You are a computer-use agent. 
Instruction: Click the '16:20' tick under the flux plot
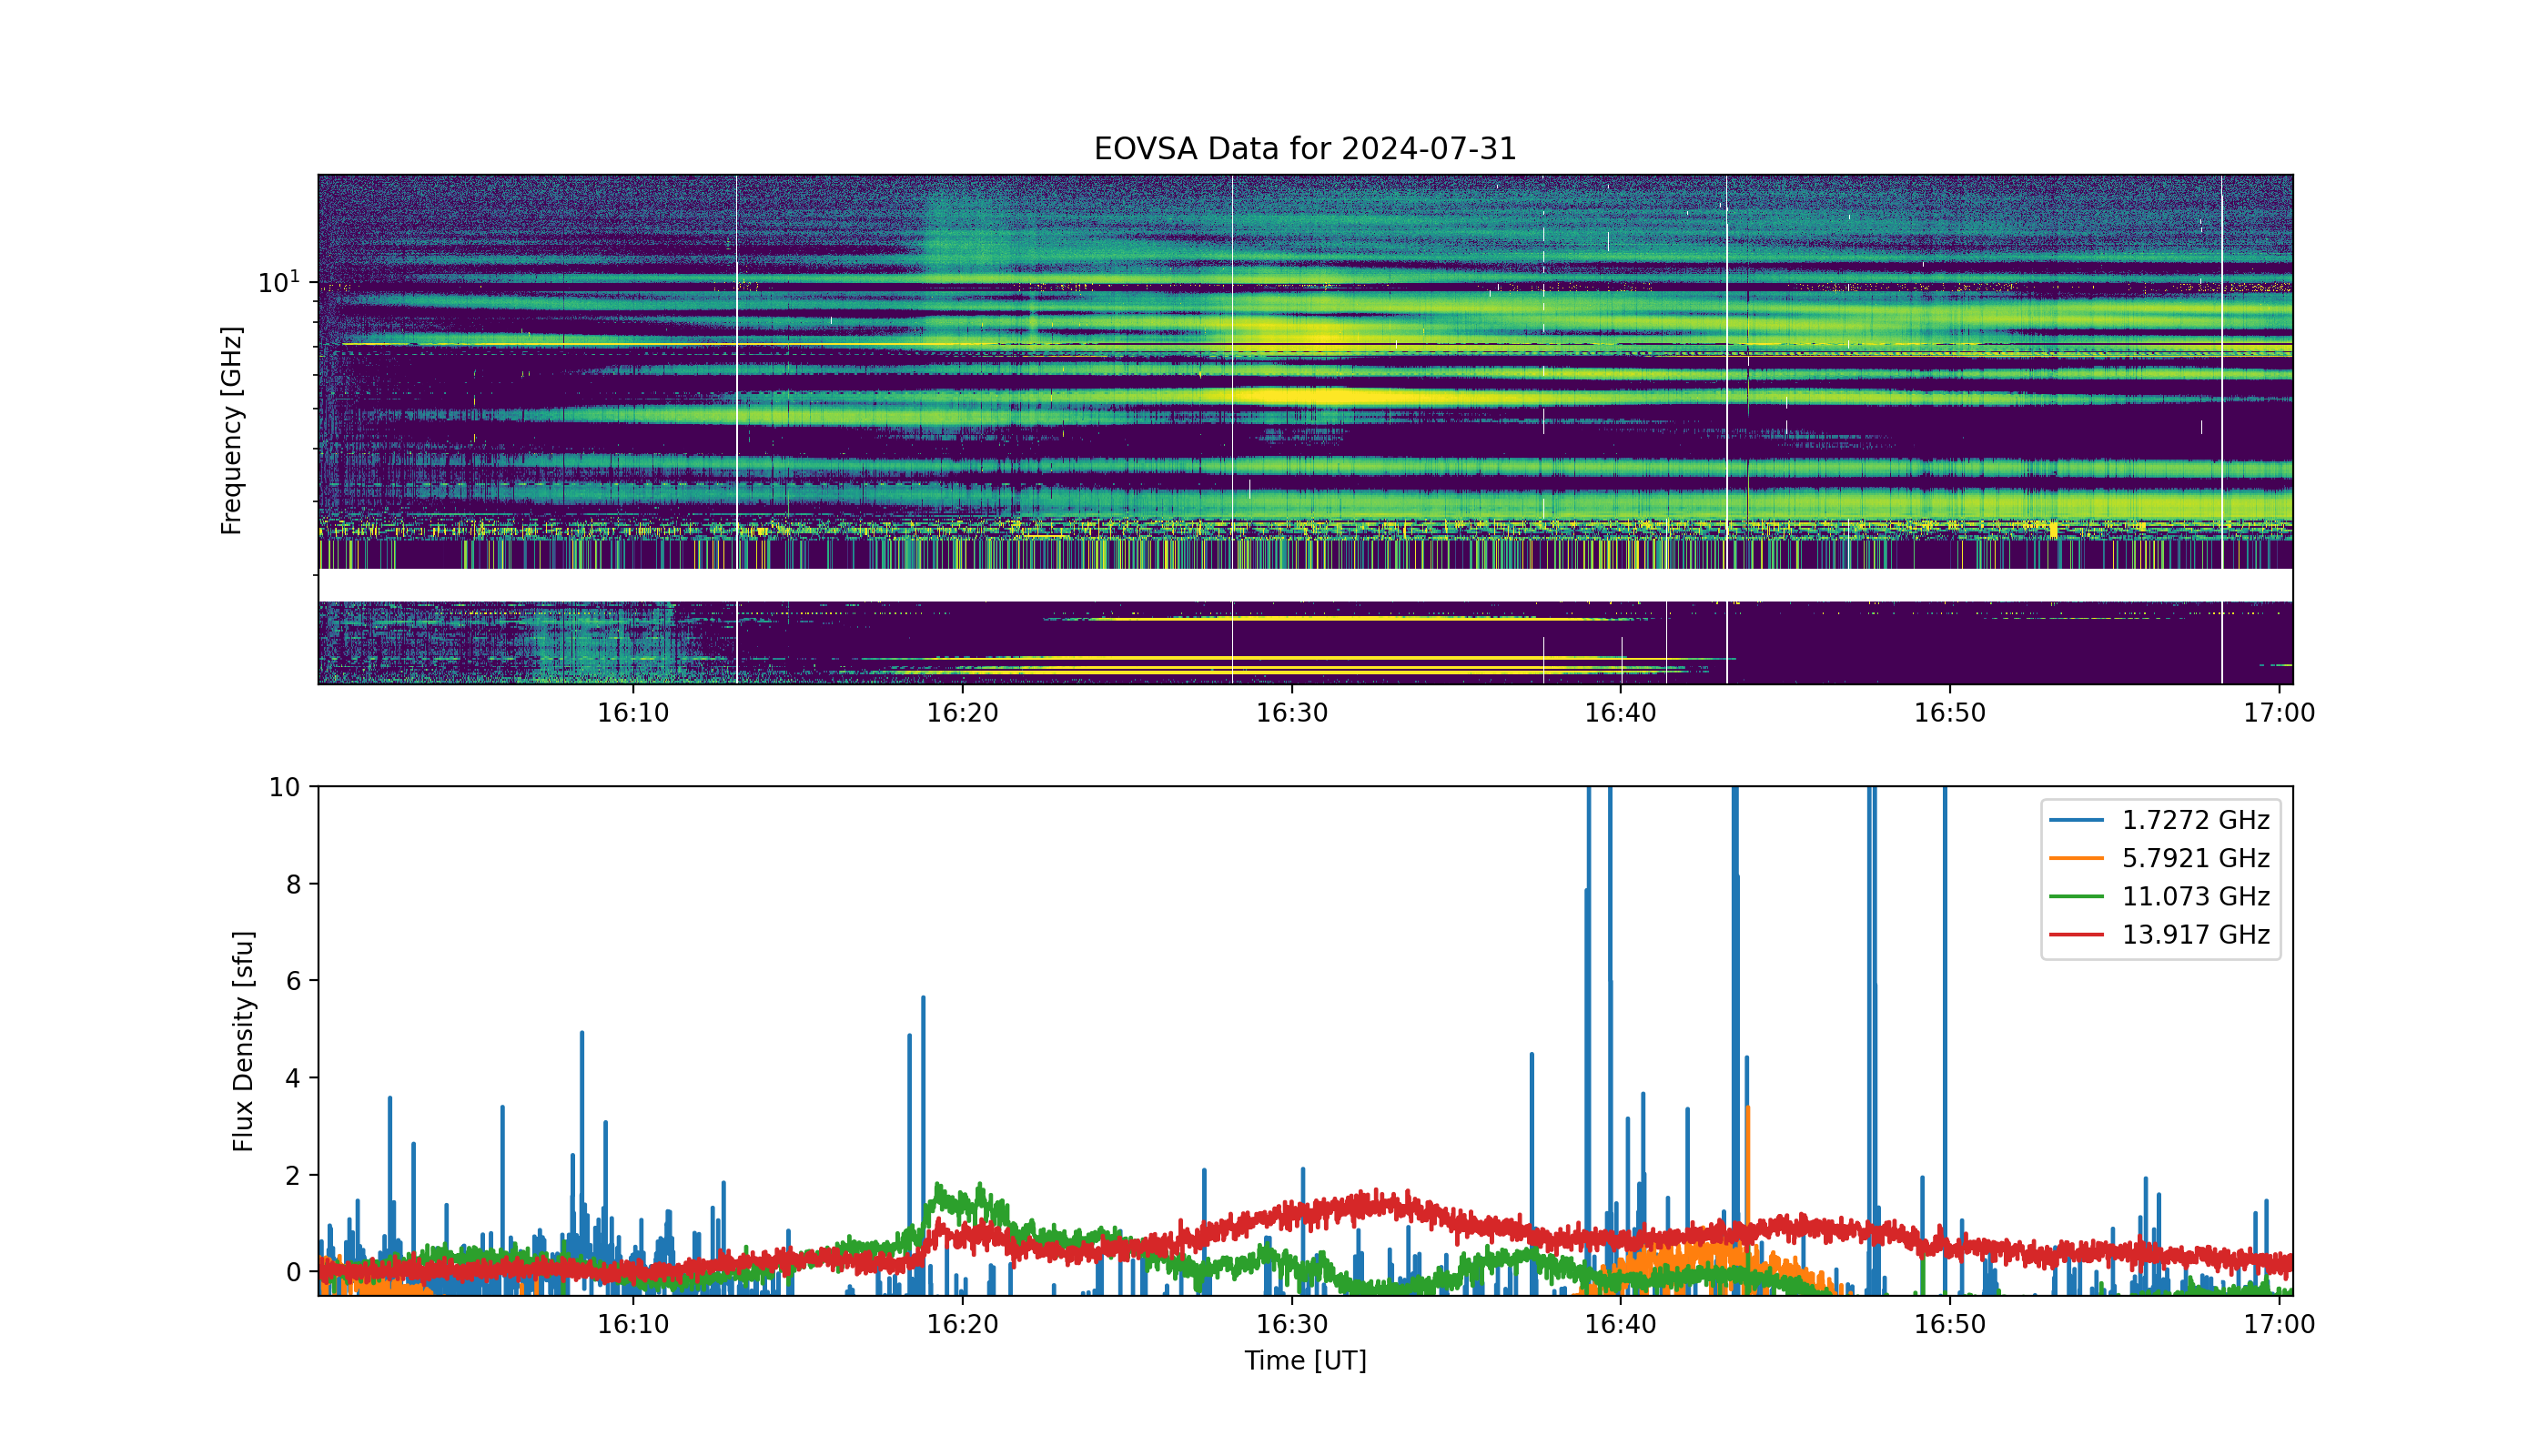[963, 1324]
